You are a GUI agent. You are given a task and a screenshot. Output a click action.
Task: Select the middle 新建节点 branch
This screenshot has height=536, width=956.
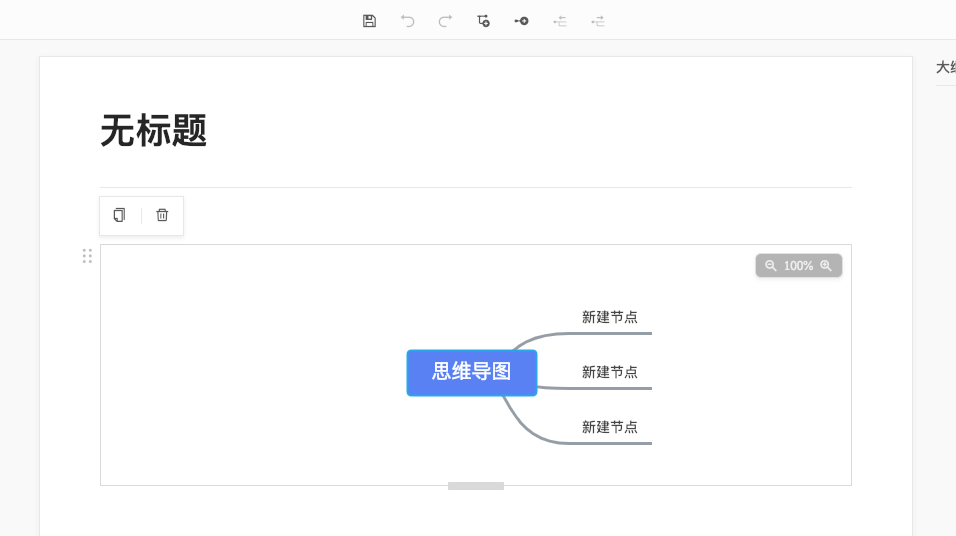click(x=610, y=372)
